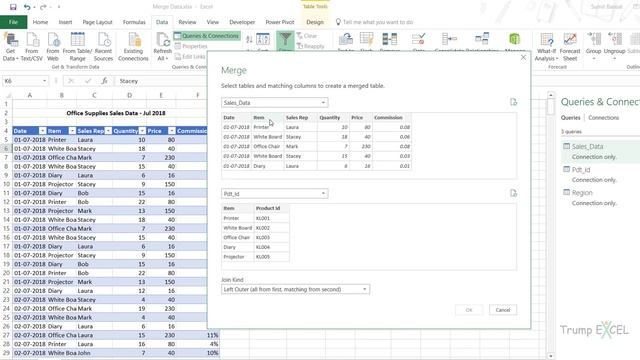640x360 pixels.
Task: Open the Price column filter dropdown
Action: click(171, 131)
